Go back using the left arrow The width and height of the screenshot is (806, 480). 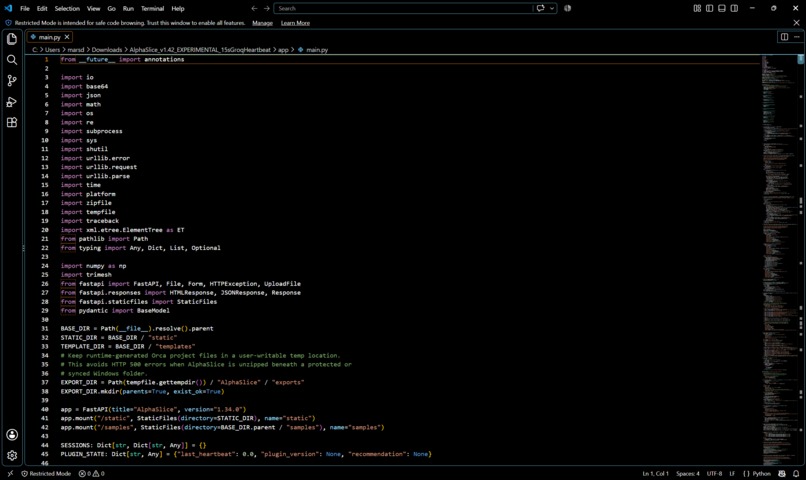(254, 8)
